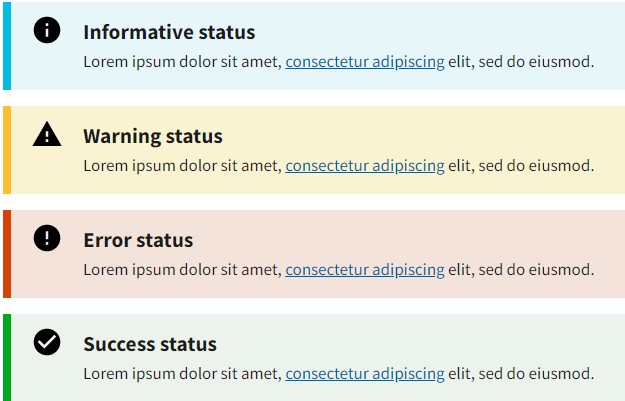The height and width of the screenshot is (401, 625).
Task: Open consectetur adipiscing link in Warning alert
Action: coord(365,166)
